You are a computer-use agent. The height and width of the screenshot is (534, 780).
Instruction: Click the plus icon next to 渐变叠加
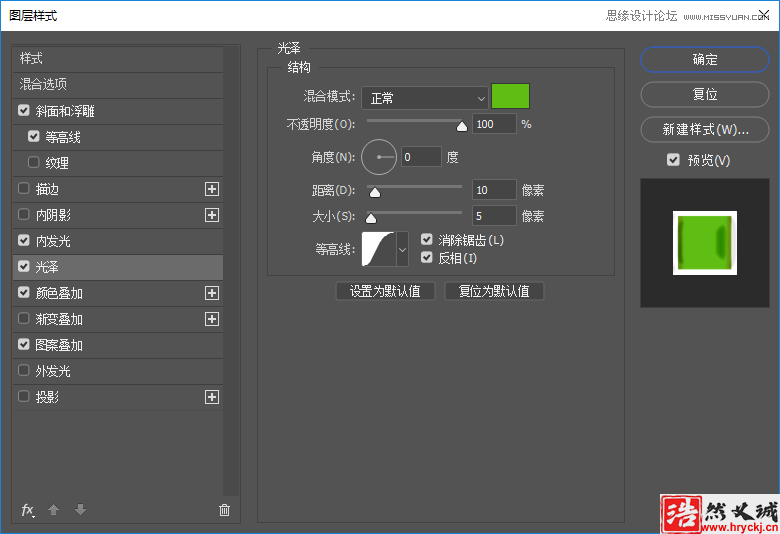(x=212, y=319)
